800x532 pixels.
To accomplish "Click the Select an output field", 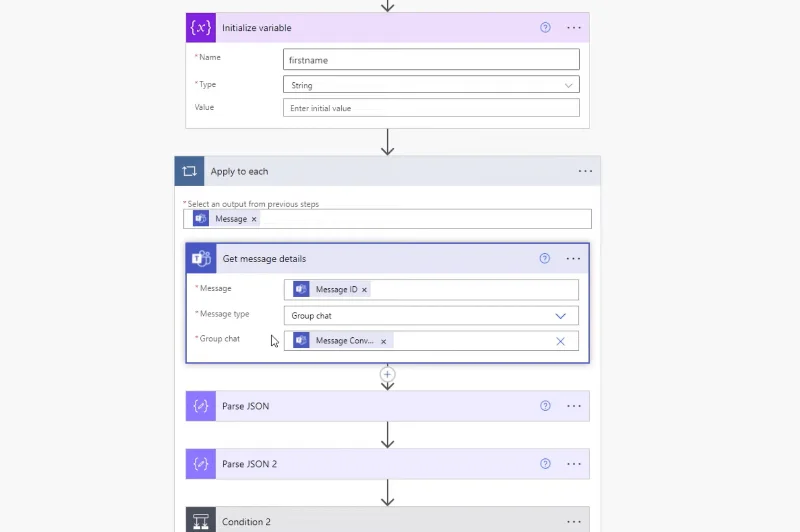I will (x=387, y=219).
